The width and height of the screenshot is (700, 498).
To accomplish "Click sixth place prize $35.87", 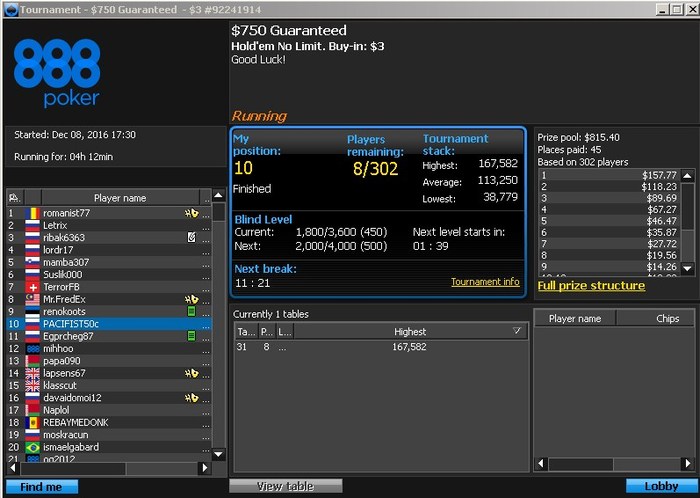I will [662, 232].
